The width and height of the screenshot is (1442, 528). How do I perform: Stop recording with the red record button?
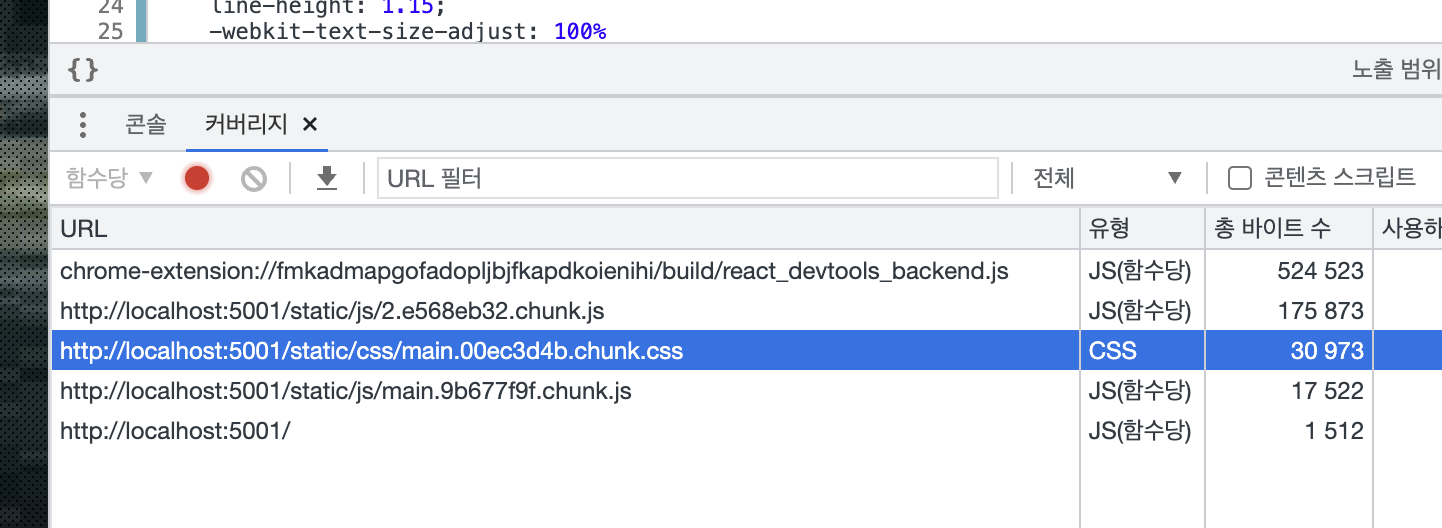click(197, 179)
